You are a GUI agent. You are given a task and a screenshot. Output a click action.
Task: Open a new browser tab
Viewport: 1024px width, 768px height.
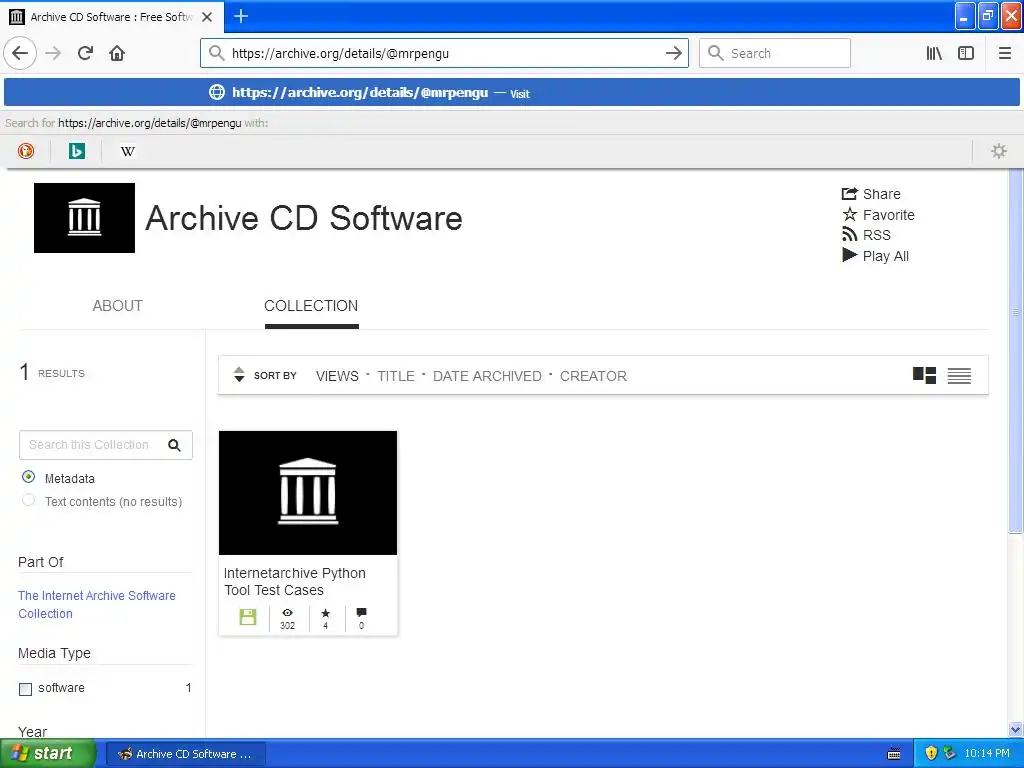pos(241,16)
